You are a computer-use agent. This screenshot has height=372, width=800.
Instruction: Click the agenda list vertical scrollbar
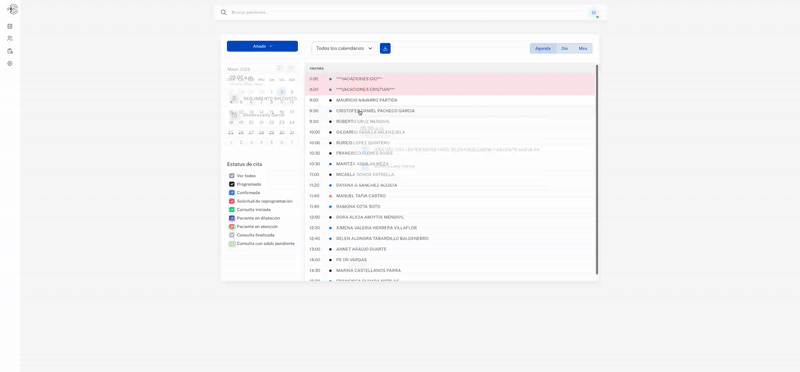pyautogui.click(x=596, y=169)
